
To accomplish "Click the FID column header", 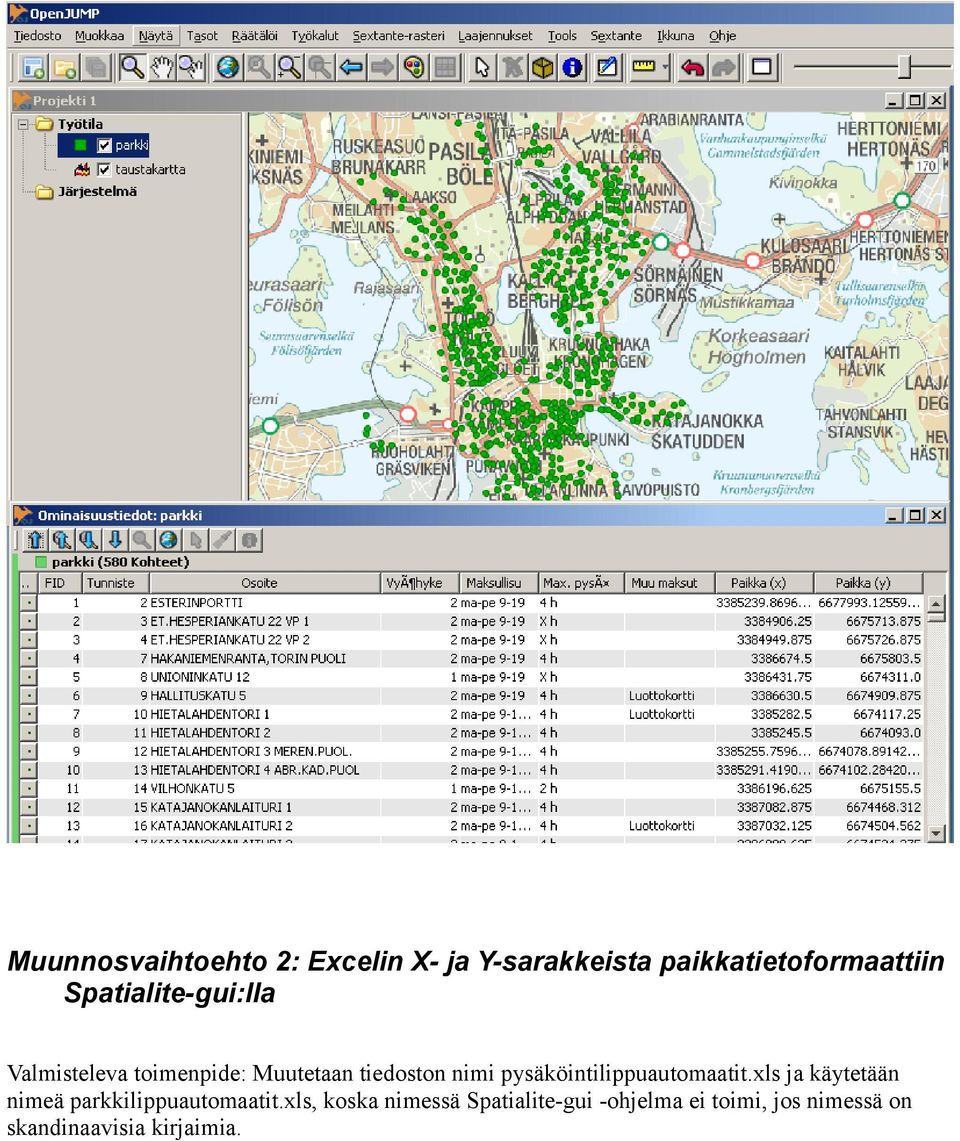I will (x=59, y=583).
